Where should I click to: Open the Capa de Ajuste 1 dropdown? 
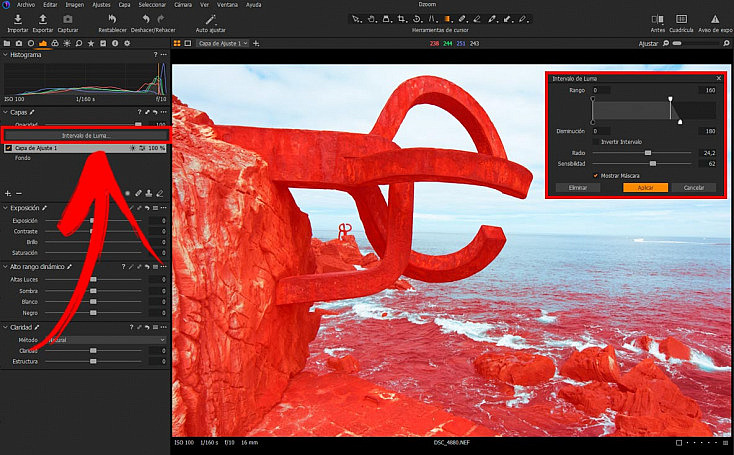[x=222, y=43]
